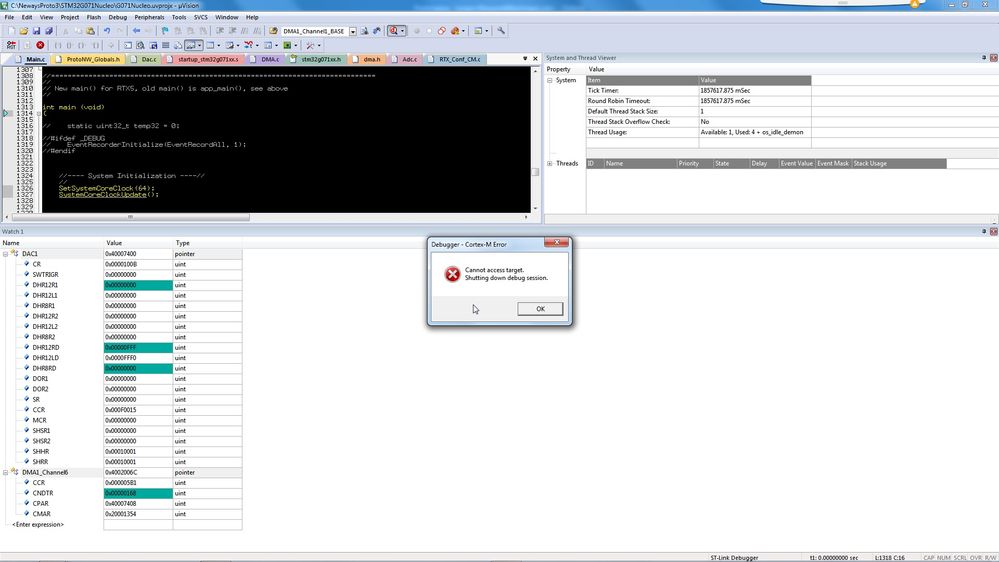Switch to the stm32g071xx.h tab
The height and width of the screenshot is (562, 999).
point(317,59)
